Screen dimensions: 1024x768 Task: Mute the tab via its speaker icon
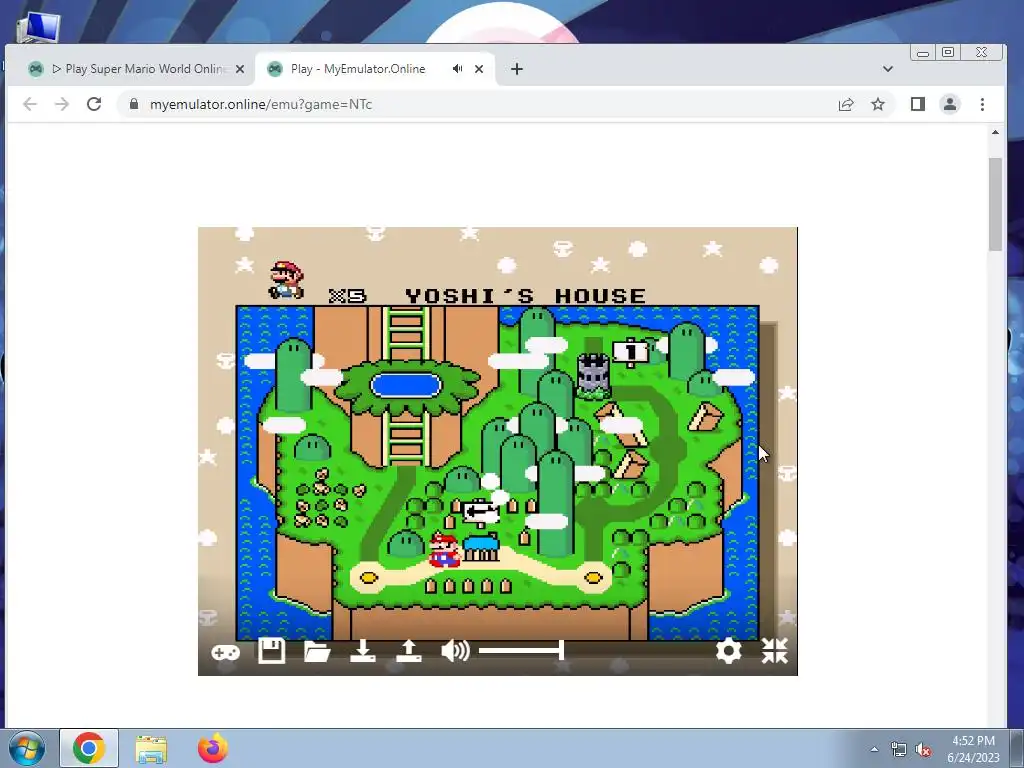click(458, 69)
